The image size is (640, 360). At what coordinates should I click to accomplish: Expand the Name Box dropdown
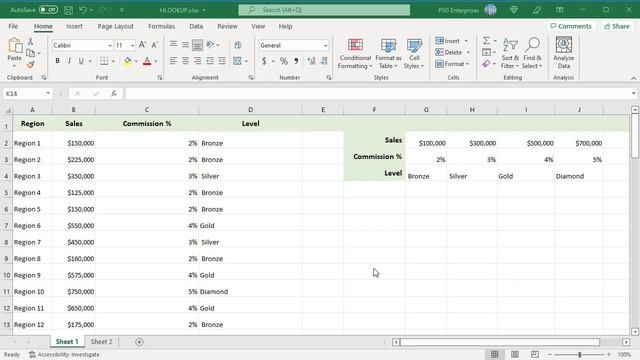point(48,93)
